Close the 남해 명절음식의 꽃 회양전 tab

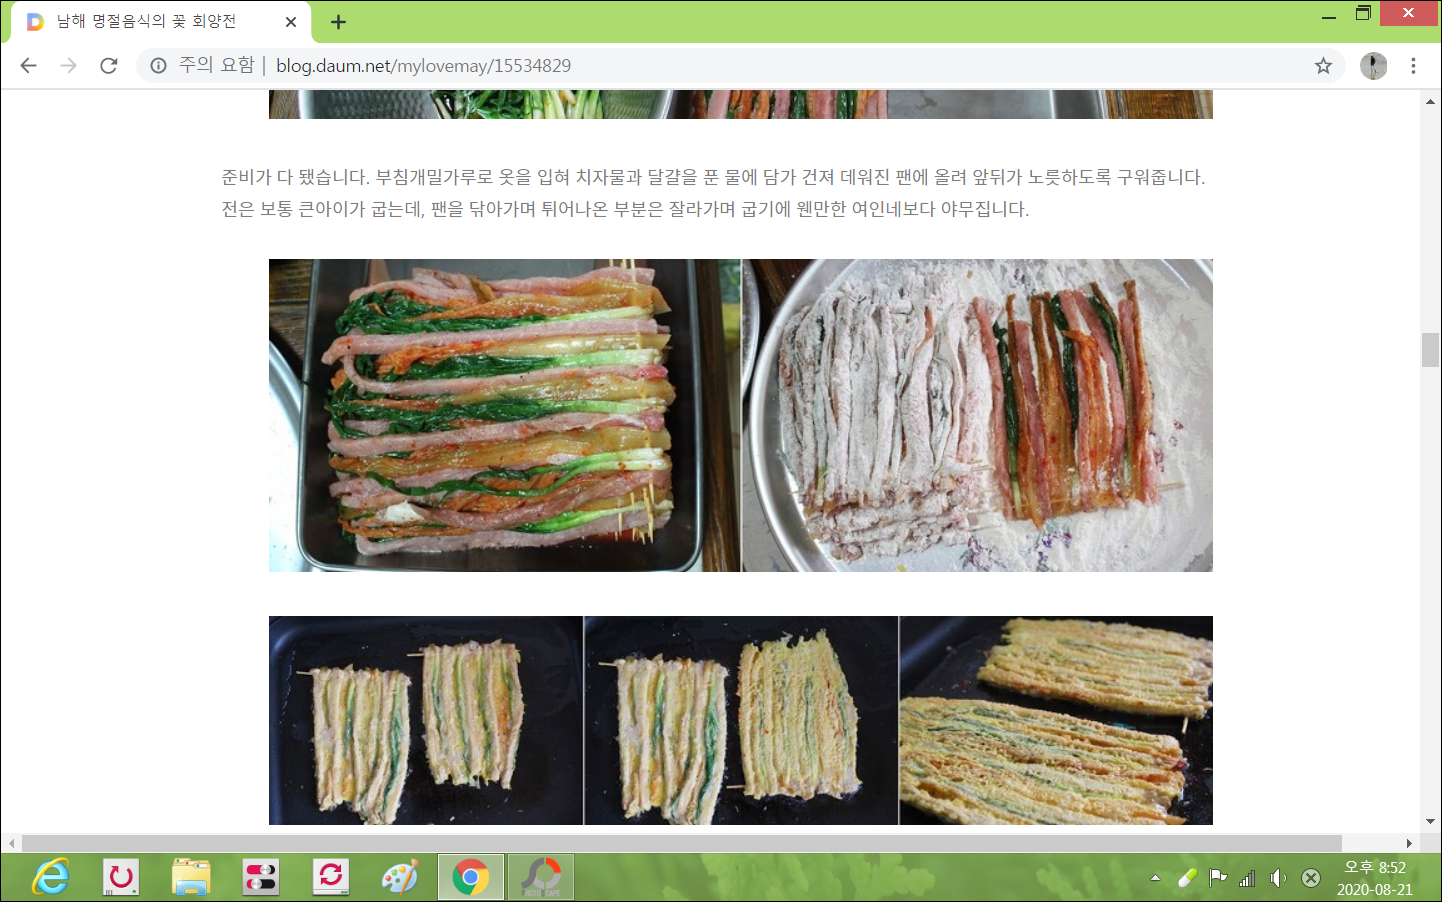(x=291, y=22)
